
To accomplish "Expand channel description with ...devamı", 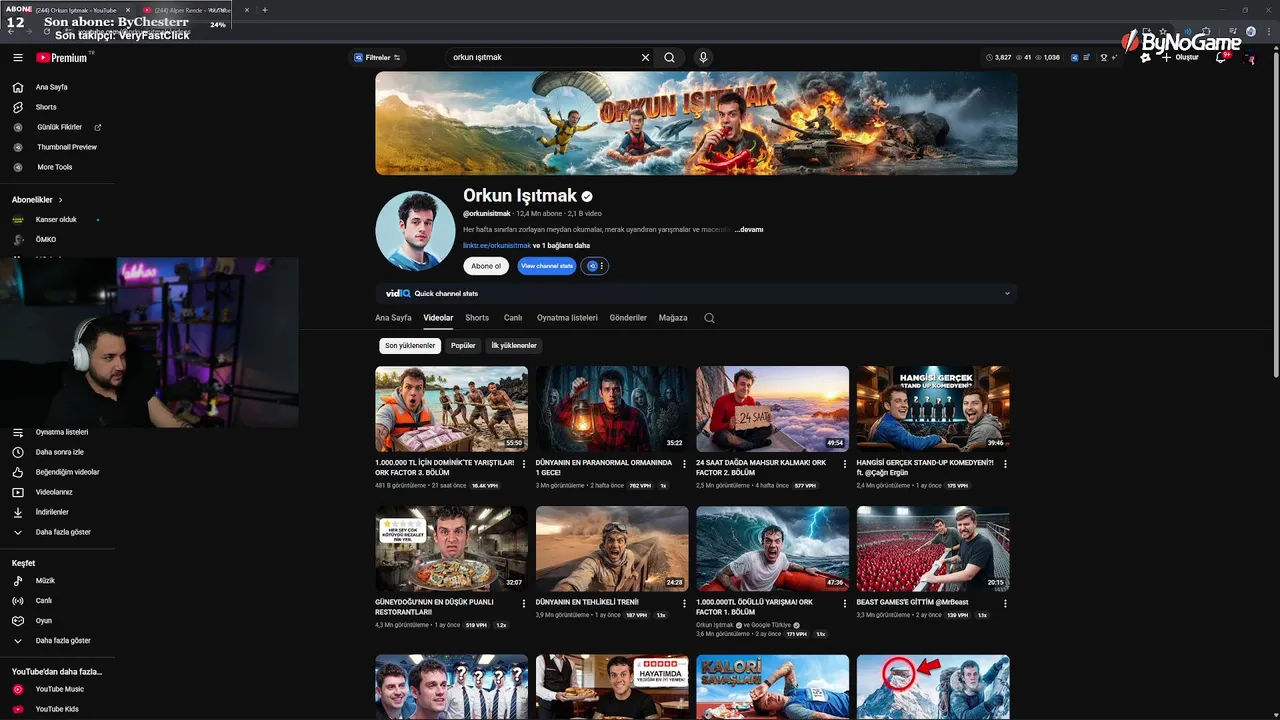I will tap(749, 230).
